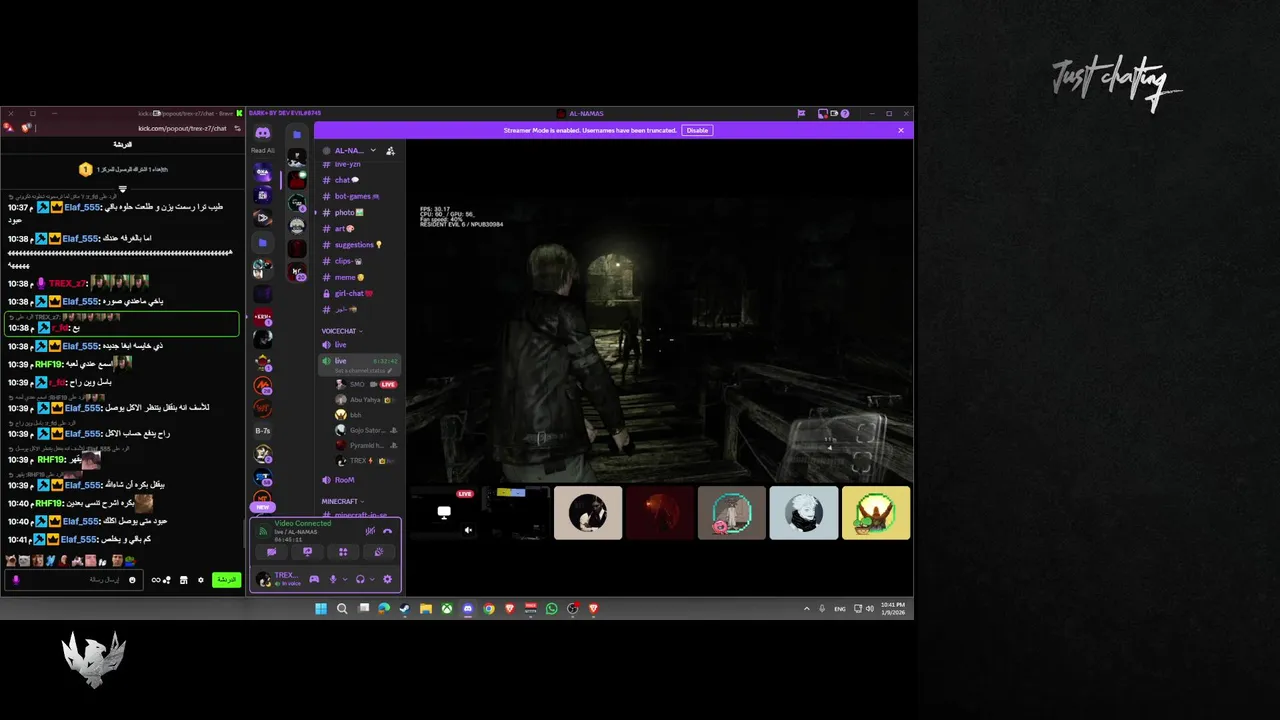Image resolution: width=1280 pixels, height=720 pixels.
Task: Open Google Chrome from taskbar
Action: click(x=488, y=608)
